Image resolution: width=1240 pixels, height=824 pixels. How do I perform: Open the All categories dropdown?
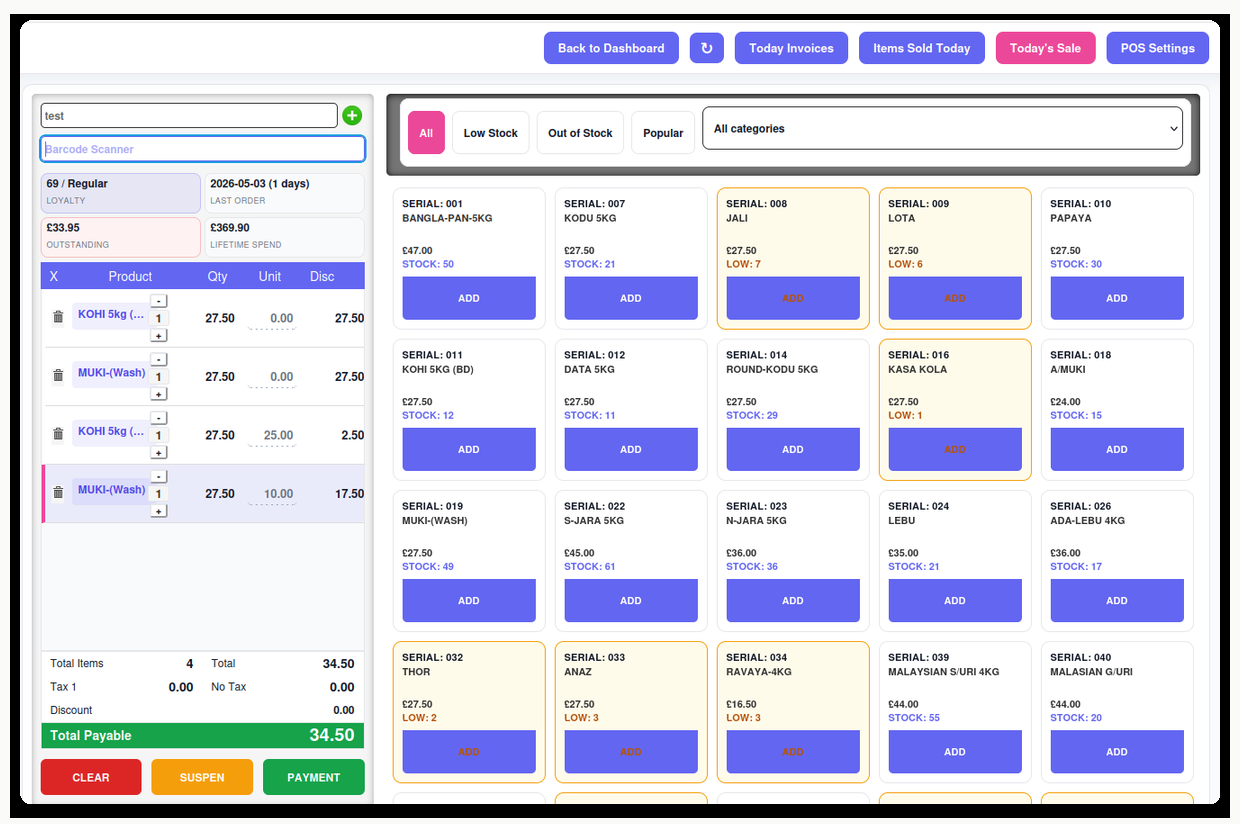click(x=942, y=129)
